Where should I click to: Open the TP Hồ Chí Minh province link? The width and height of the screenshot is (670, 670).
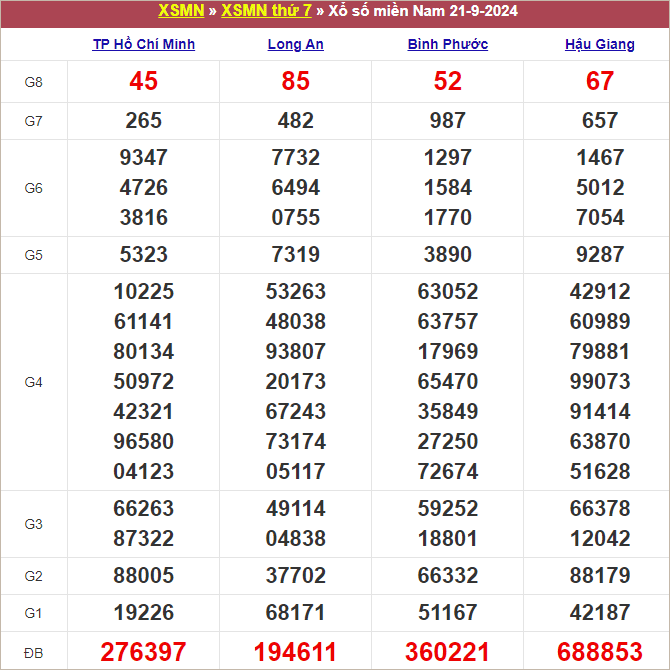click(144, 44)
